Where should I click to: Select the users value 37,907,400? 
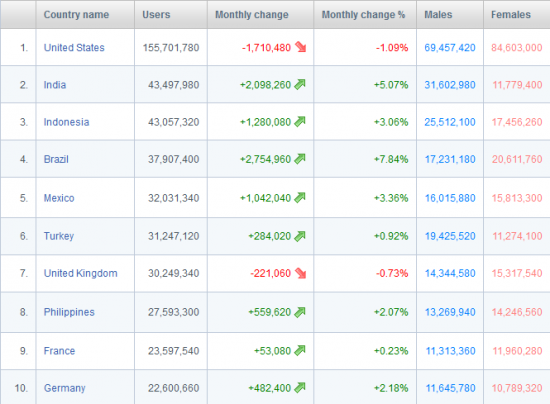click(x=173, y=159)
